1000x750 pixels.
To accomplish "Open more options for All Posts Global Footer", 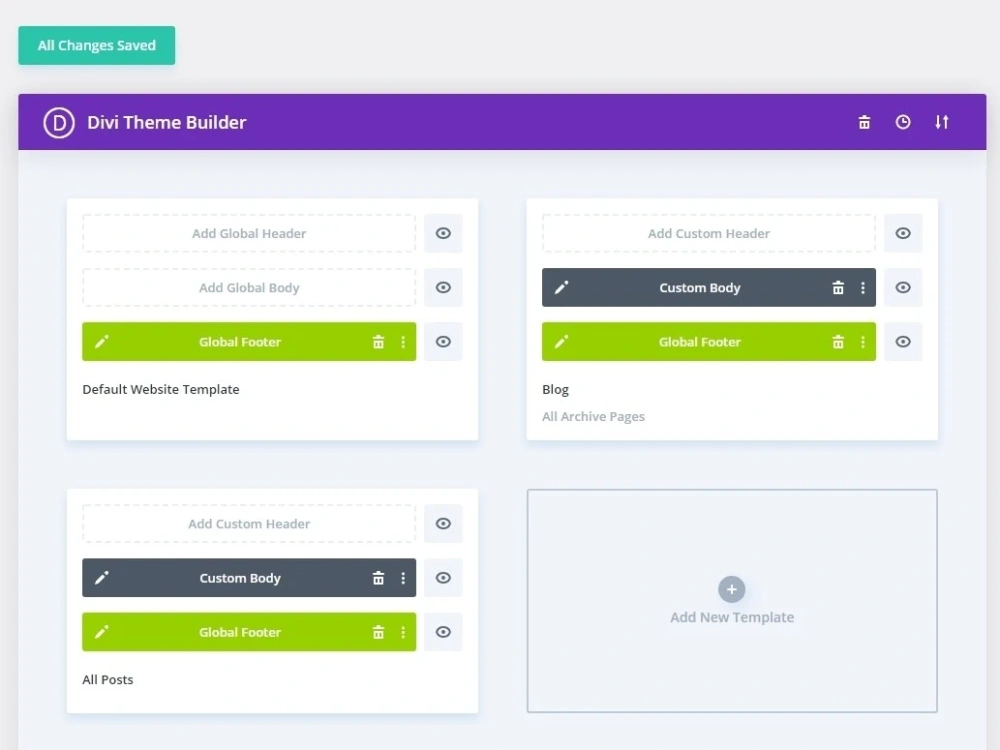I will [403, 632].
